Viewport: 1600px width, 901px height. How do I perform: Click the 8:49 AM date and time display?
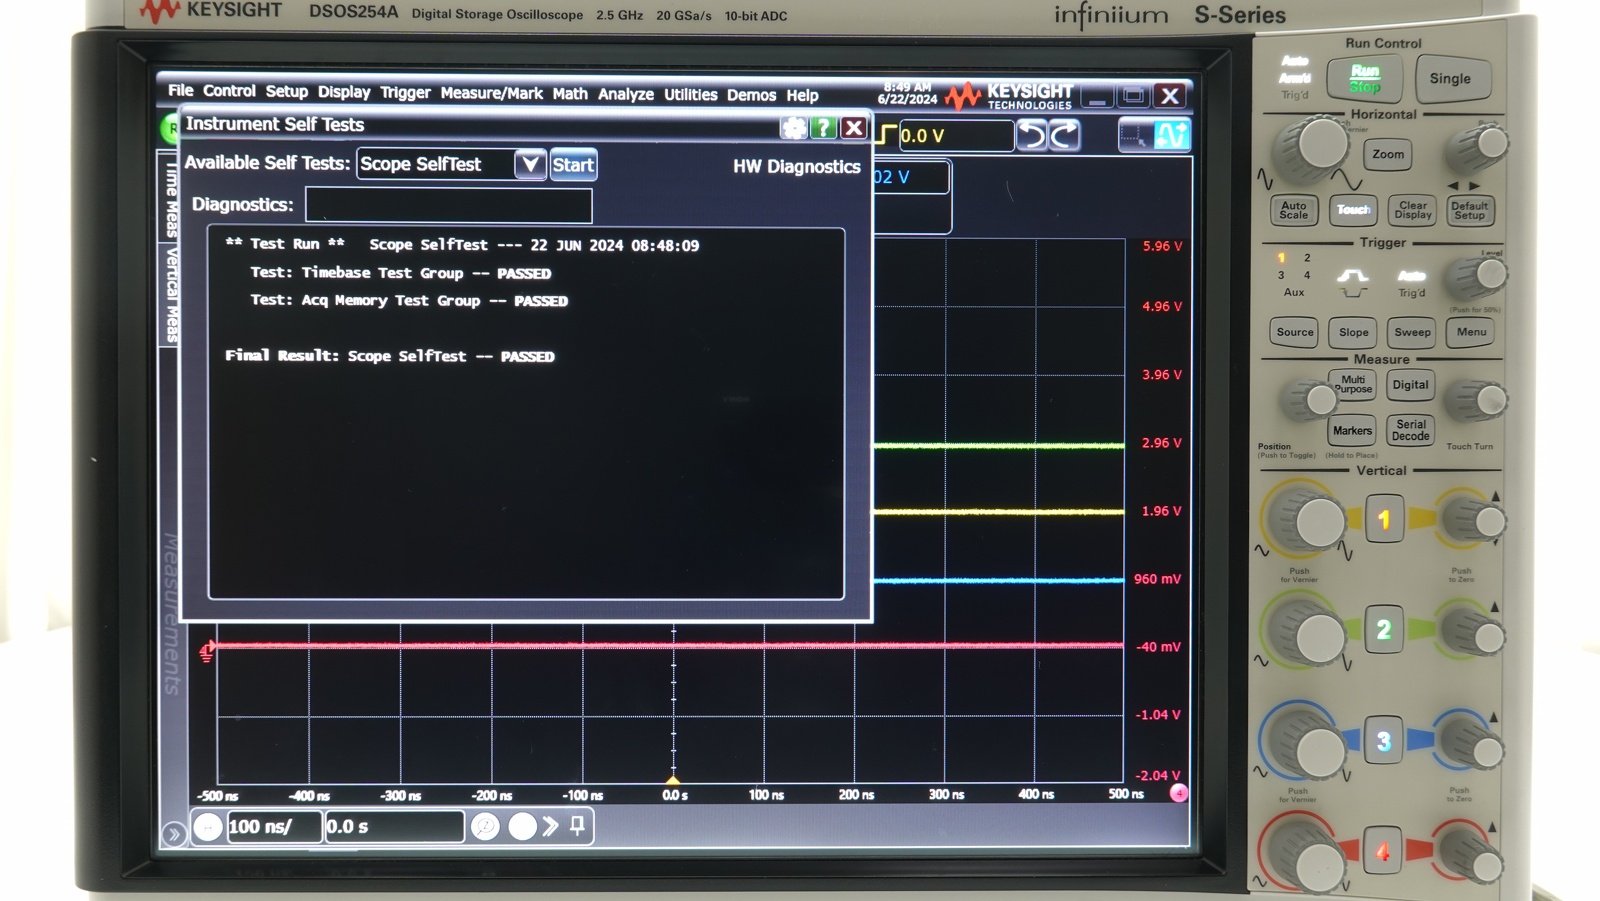point(907,93)
